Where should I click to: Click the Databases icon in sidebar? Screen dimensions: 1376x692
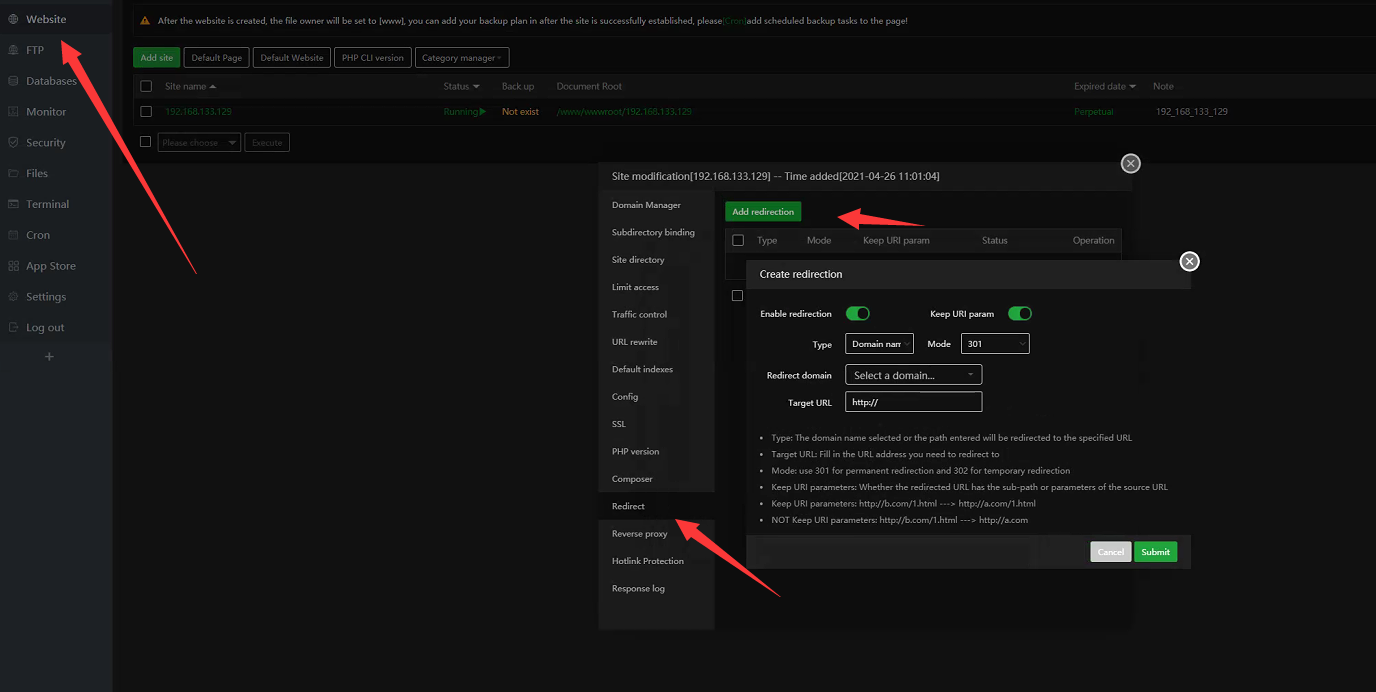(x=13, y=81)
